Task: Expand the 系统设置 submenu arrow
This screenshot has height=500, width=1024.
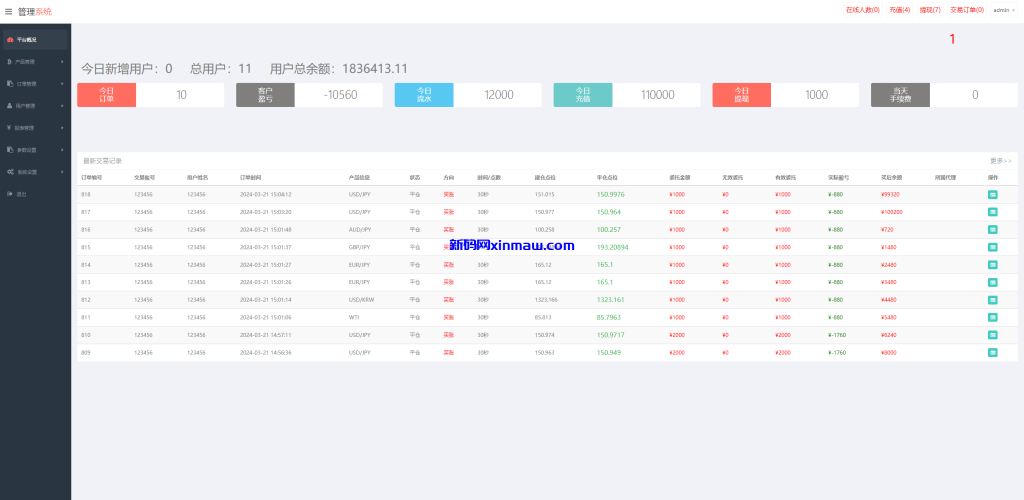Action: tap(62, 172)
